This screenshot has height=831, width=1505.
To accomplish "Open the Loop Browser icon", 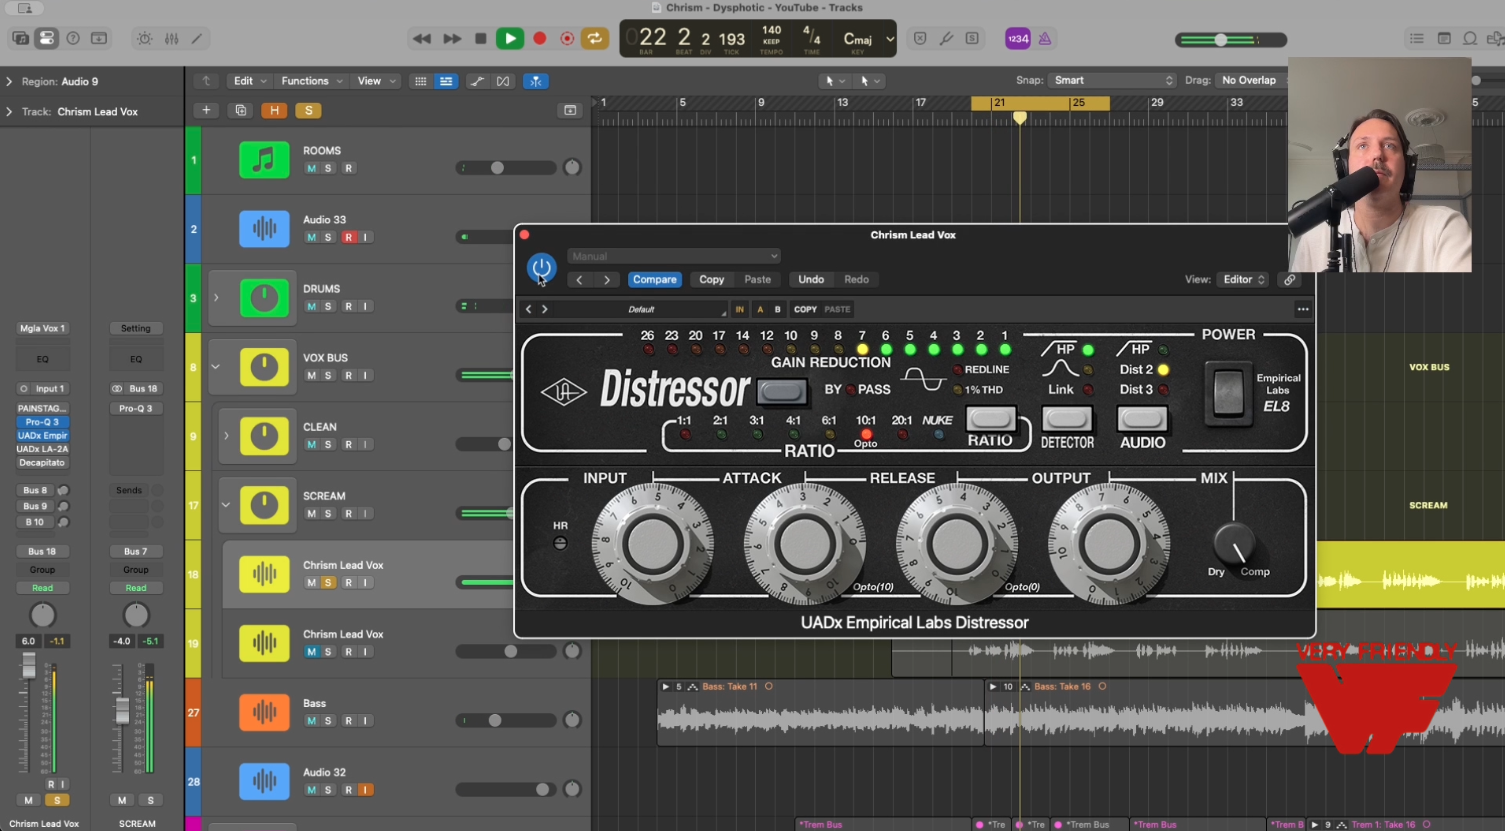I will 1470,39.
